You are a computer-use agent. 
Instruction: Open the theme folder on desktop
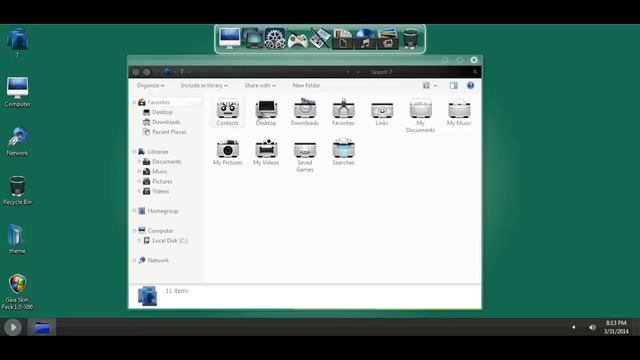(17, 239)
